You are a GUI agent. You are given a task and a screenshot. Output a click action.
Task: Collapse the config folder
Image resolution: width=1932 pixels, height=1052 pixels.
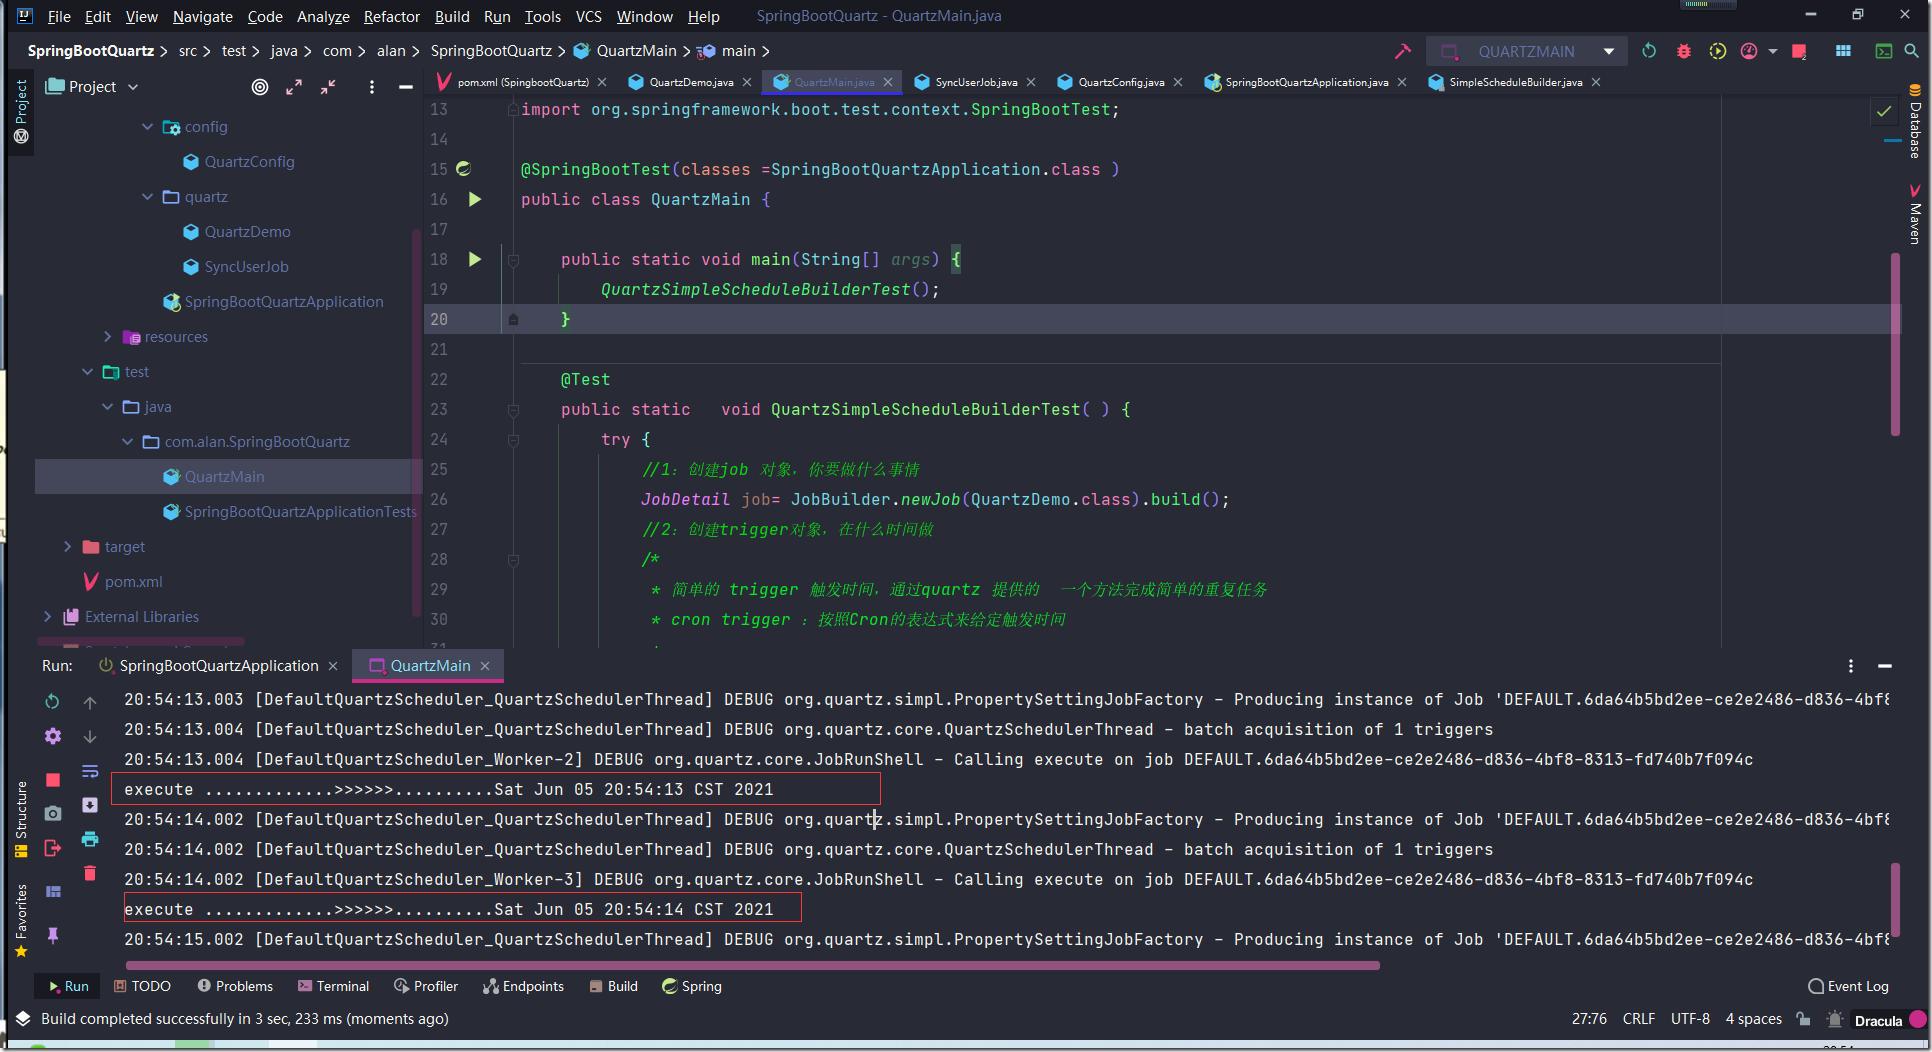[147, 127]
